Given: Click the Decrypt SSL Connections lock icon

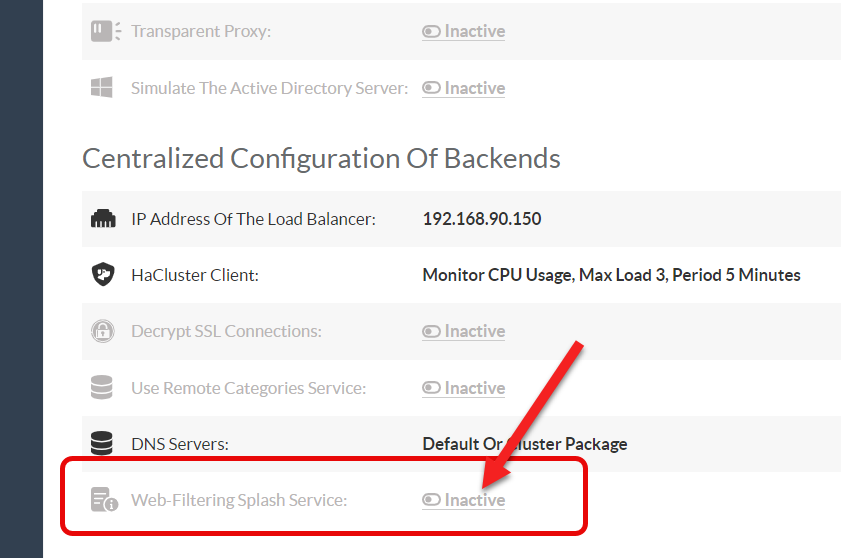Looking at the screenshot, I should coord(102,331).
